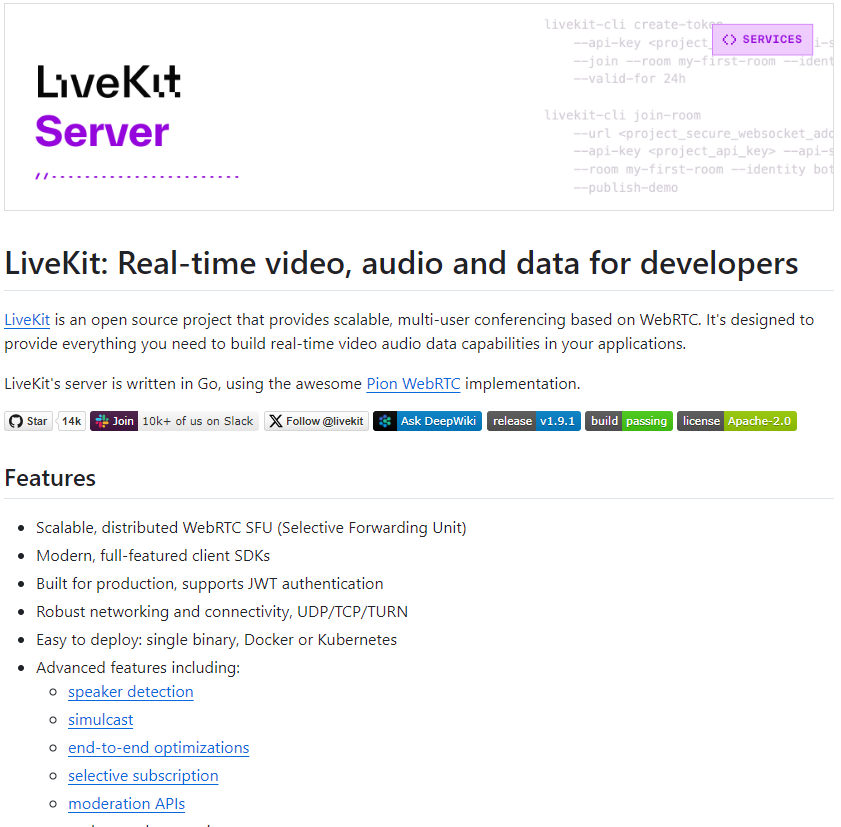This screenshot has width=841, height=827.
Task: Click 'Built for production, supports JWT' line
Action: point(210,583)
